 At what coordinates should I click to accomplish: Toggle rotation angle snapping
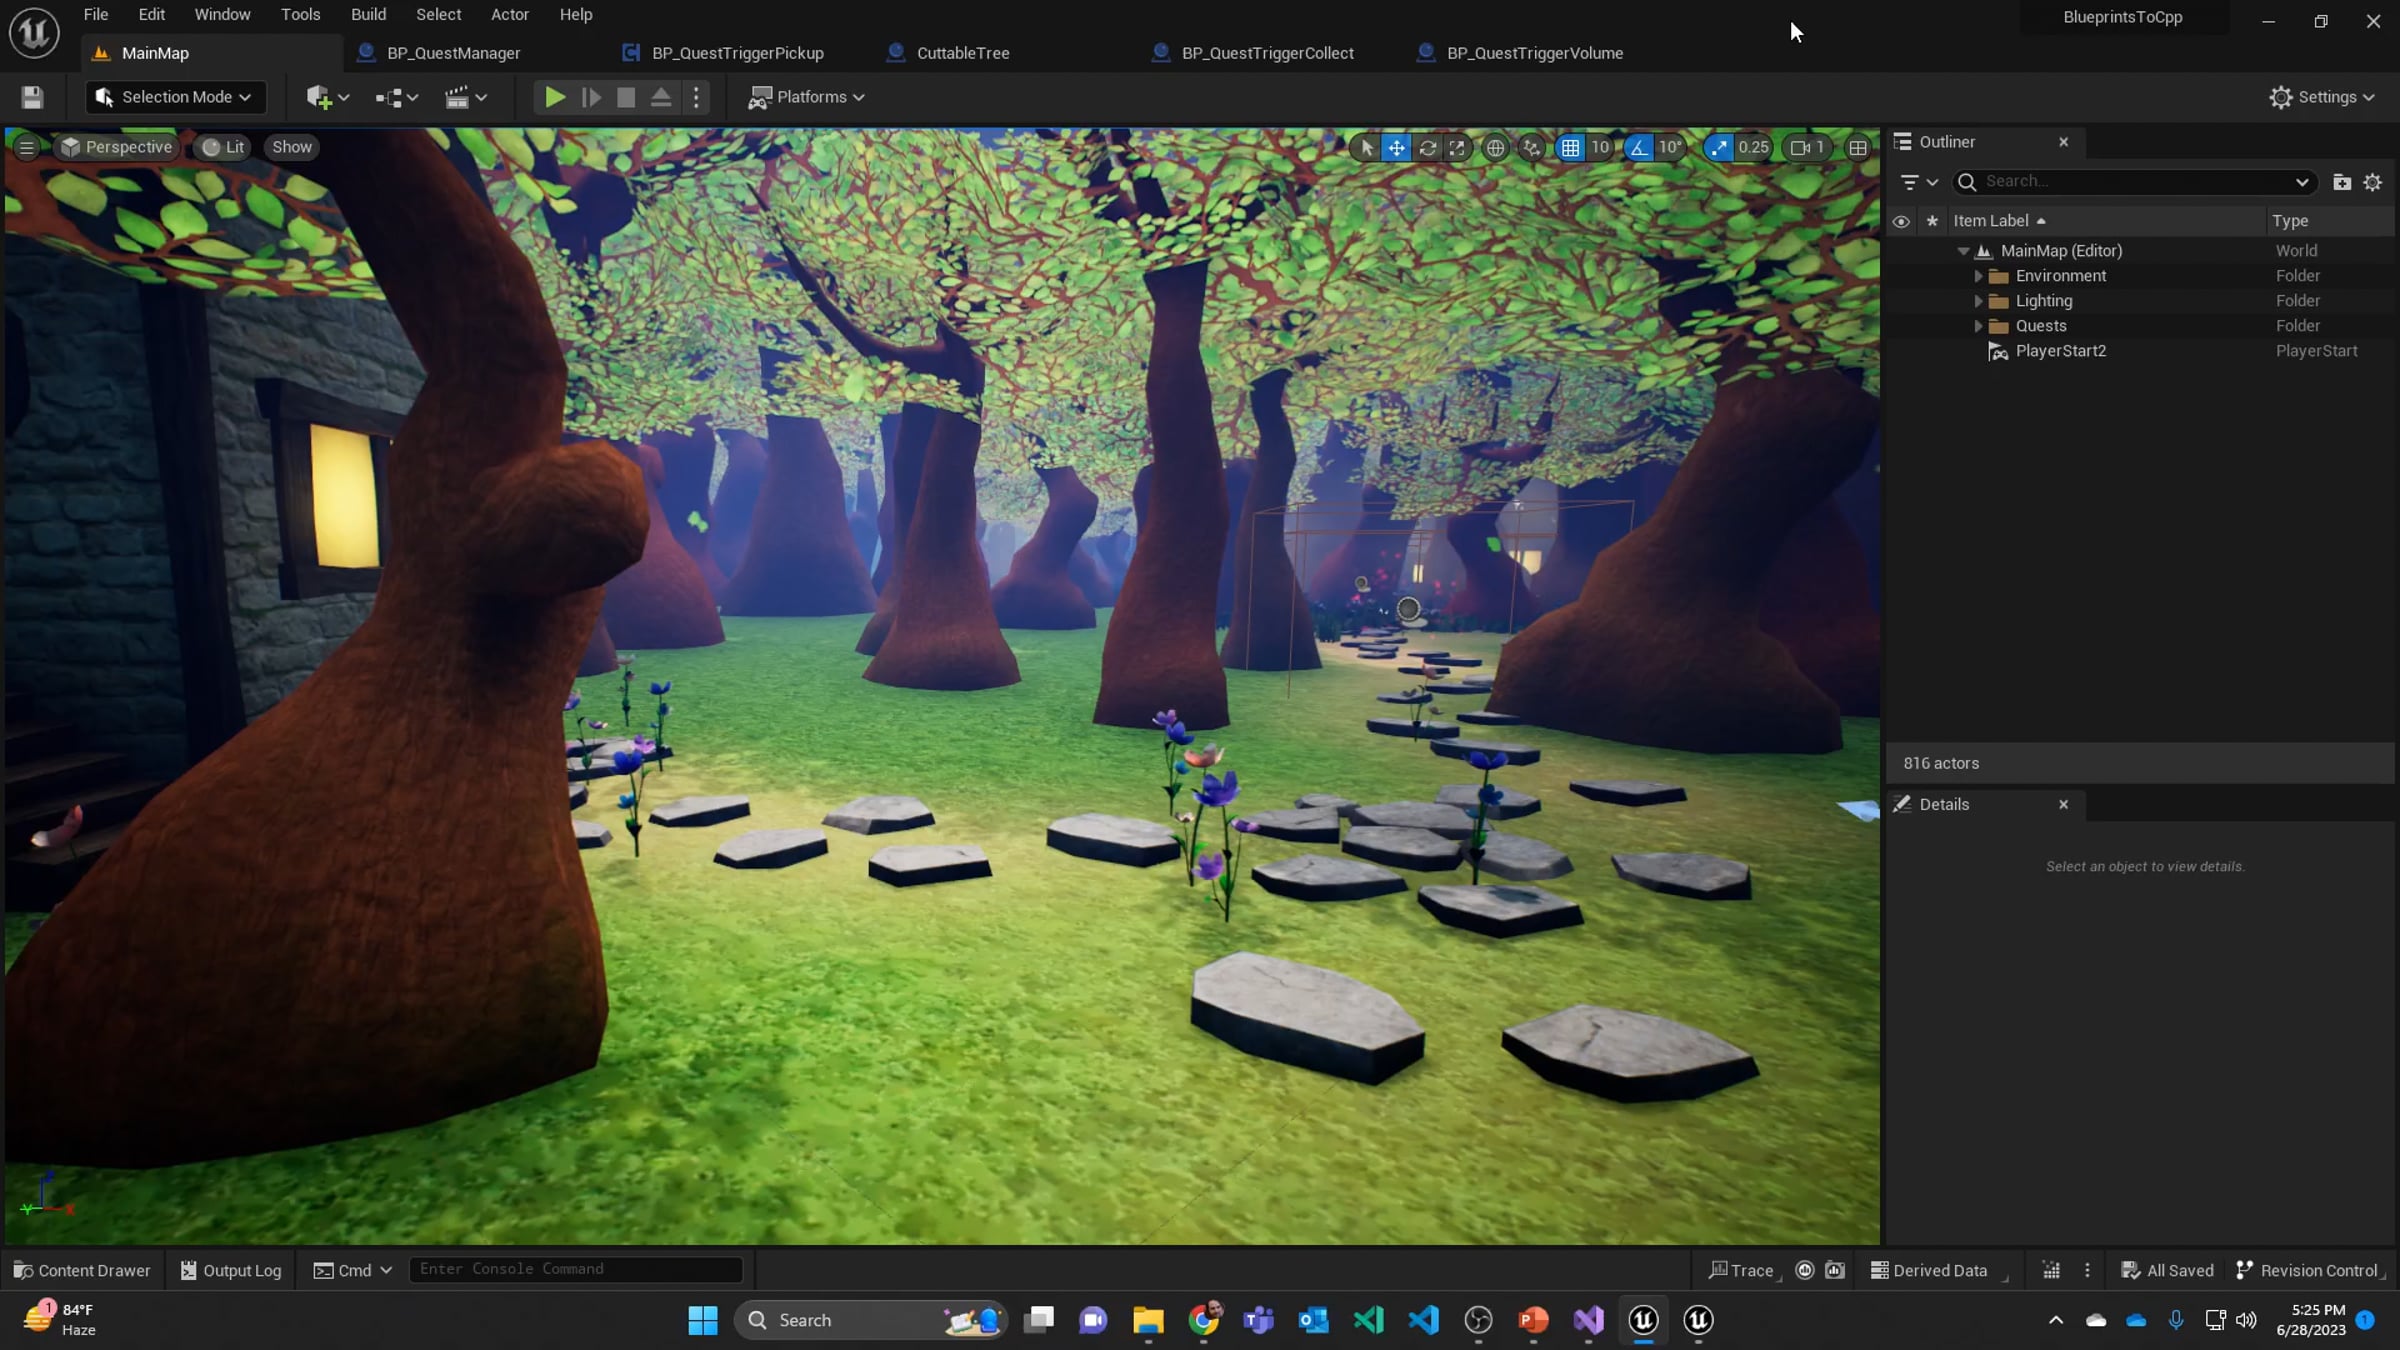coord(1638,148)
